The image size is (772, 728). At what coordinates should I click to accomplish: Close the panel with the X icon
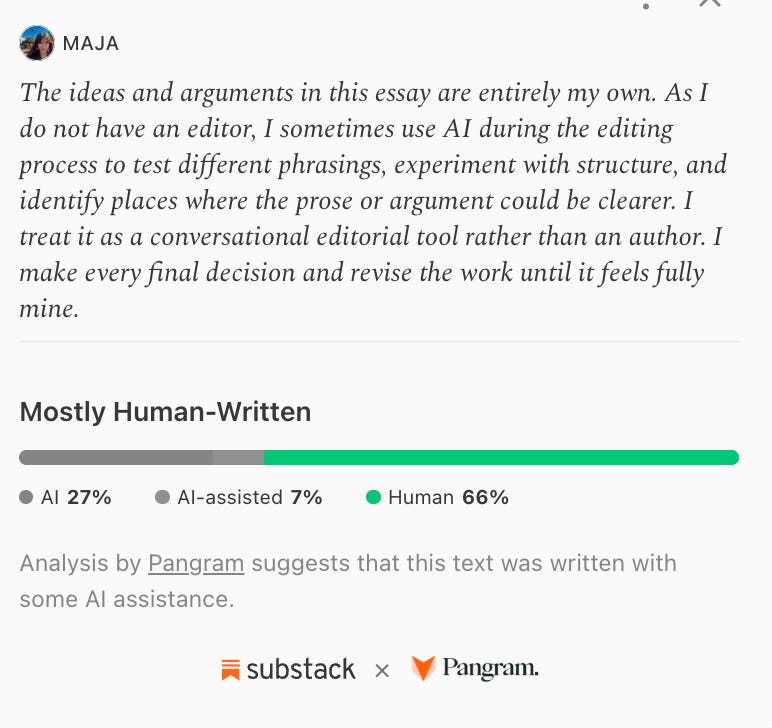pyautogui.click(x=709, y=2)
